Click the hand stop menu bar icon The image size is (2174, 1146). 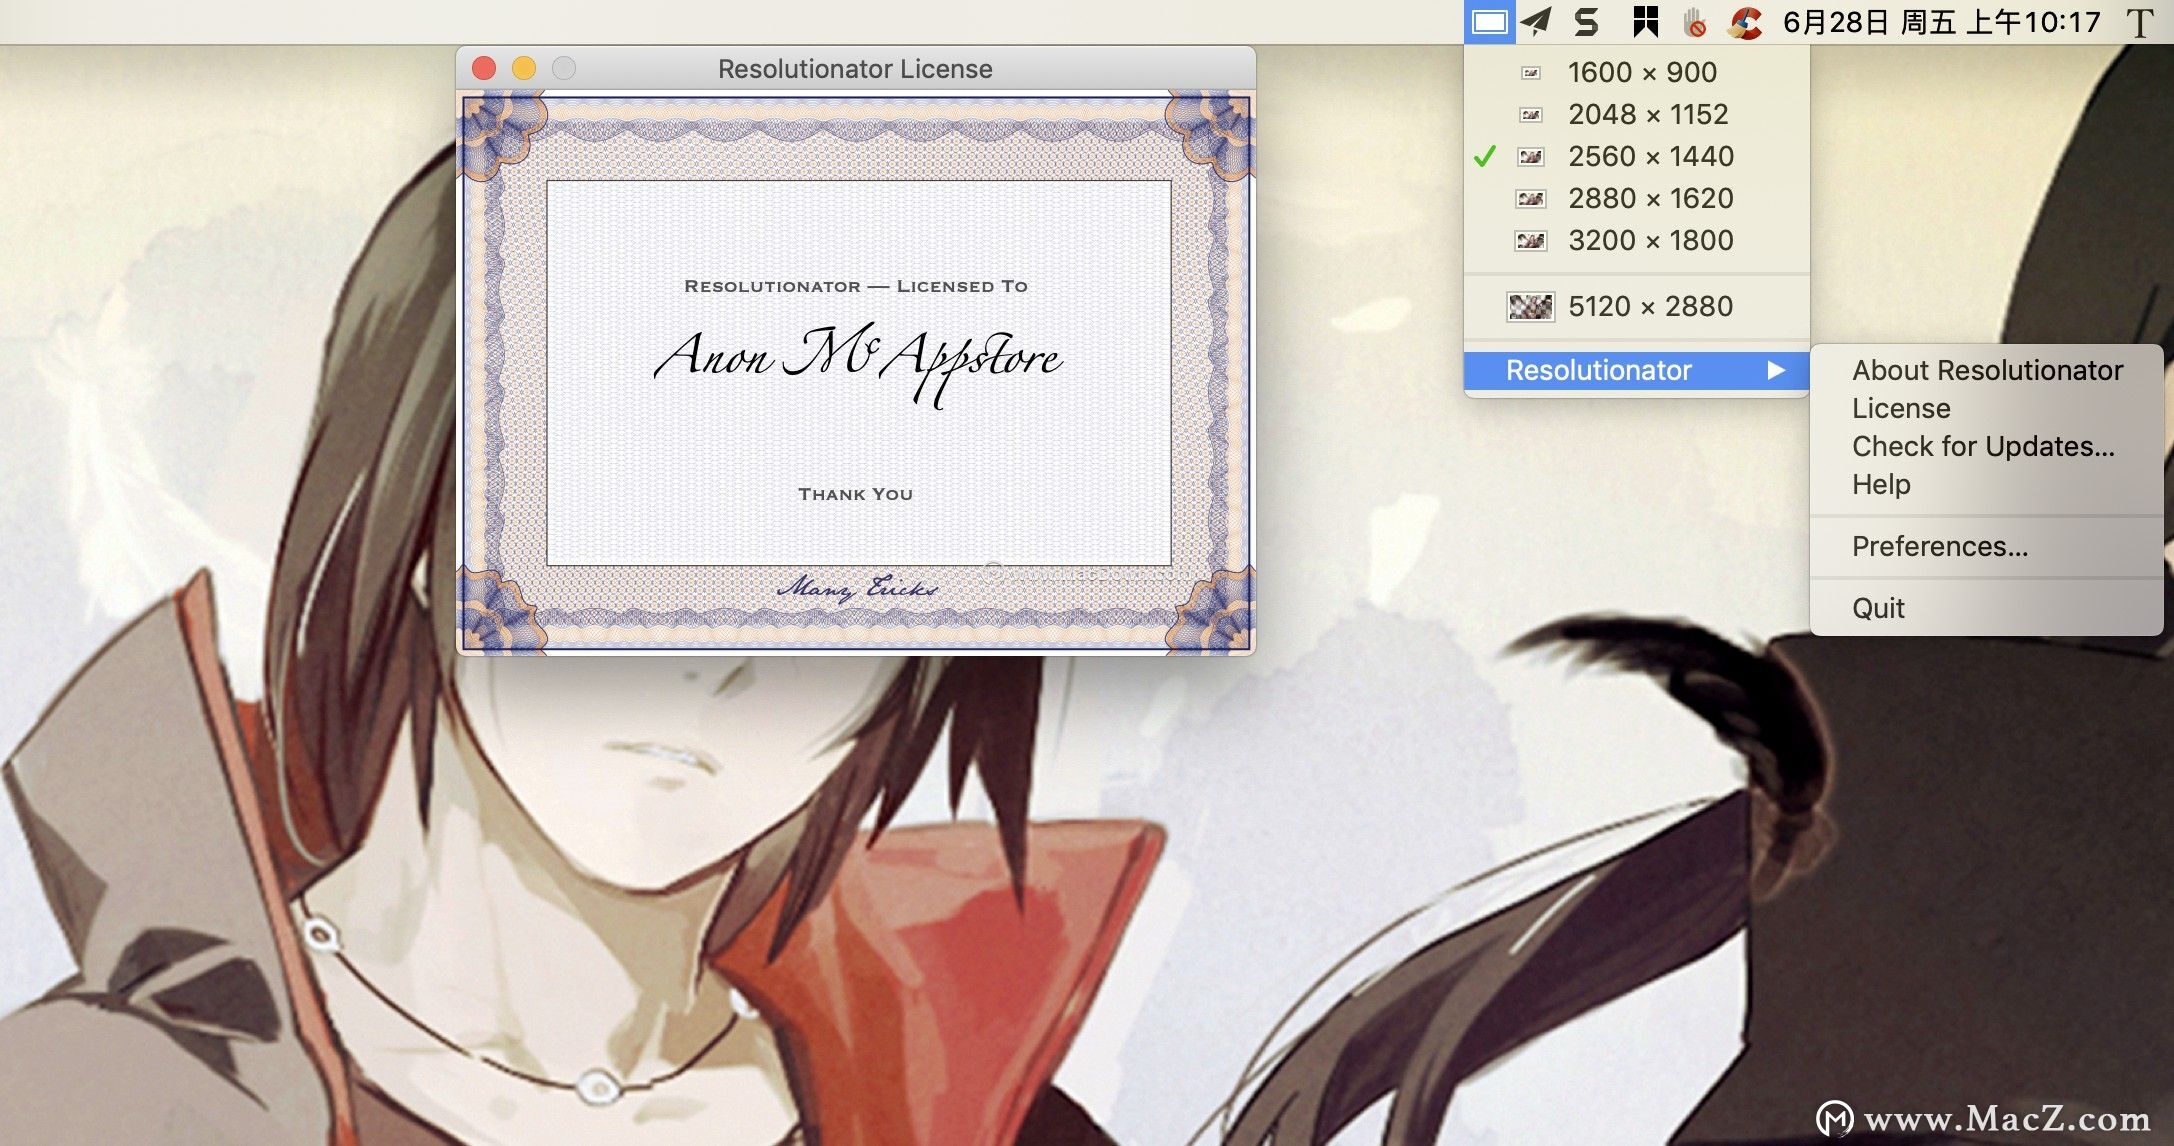1694,21
